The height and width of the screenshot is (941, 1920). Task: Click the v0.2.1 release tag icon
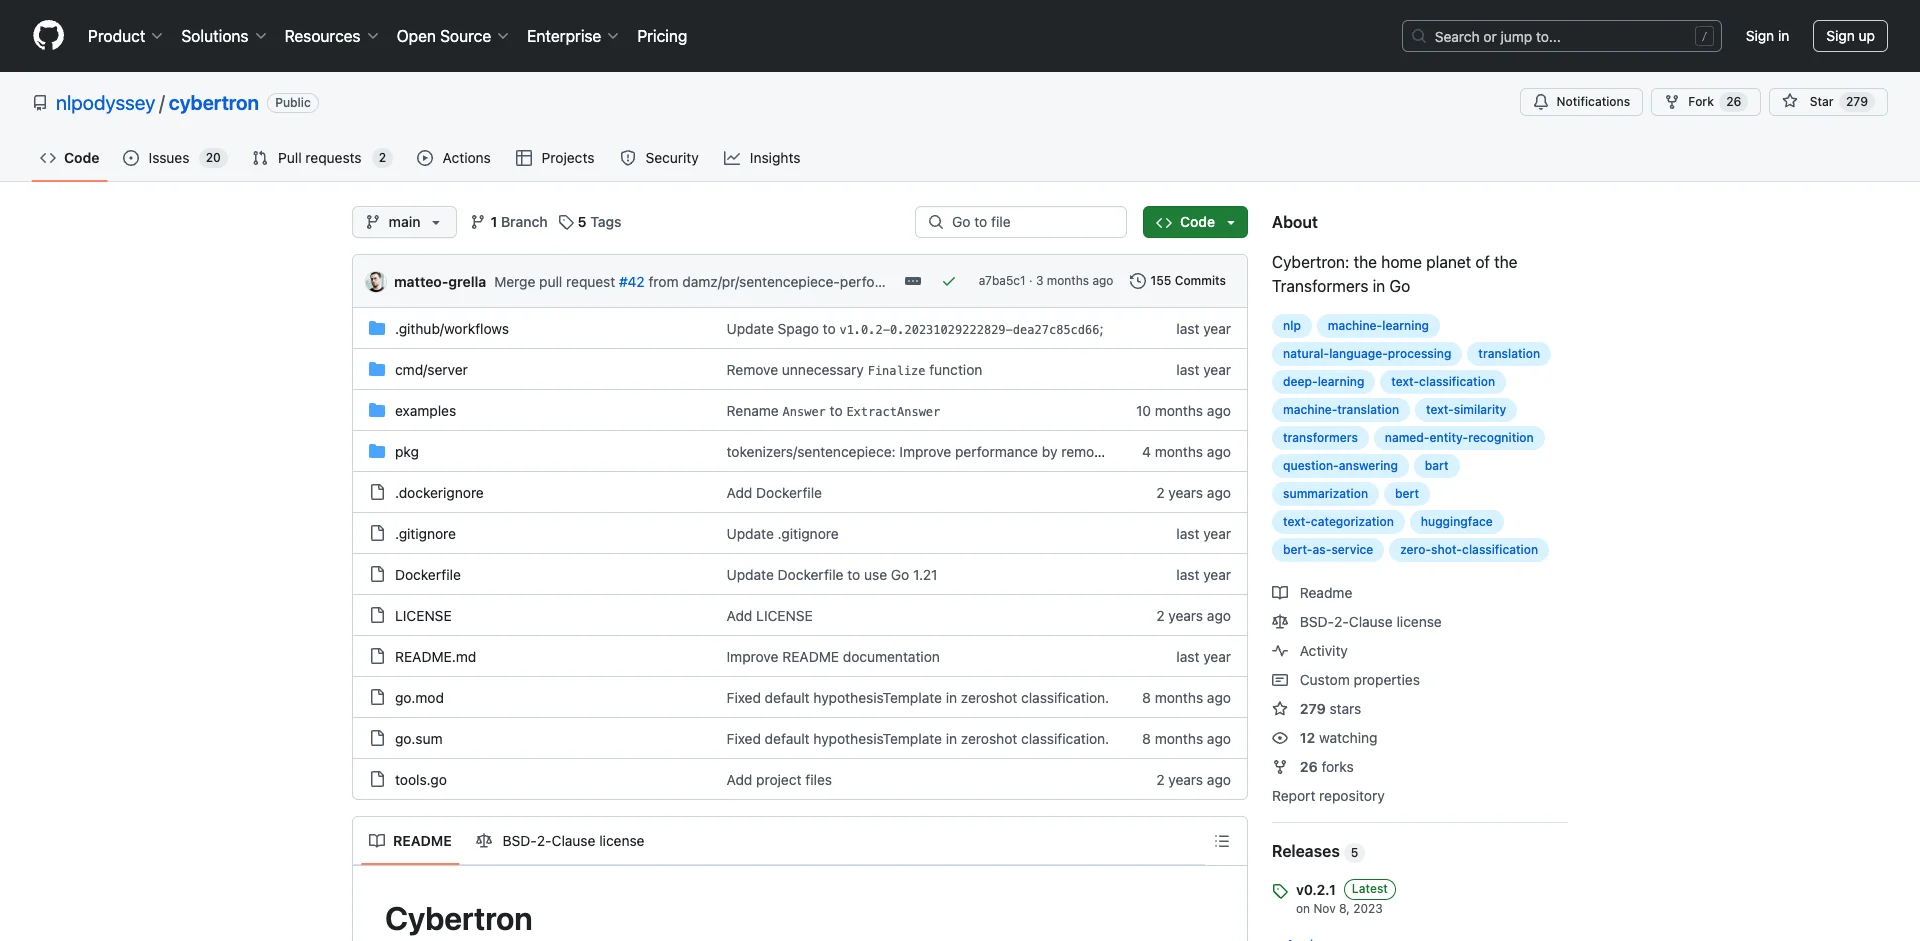coord(1280,891)
